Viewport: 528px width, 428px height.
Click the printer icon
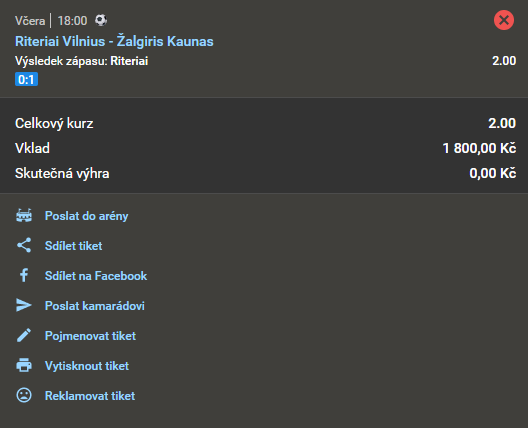tap(24, 365)
